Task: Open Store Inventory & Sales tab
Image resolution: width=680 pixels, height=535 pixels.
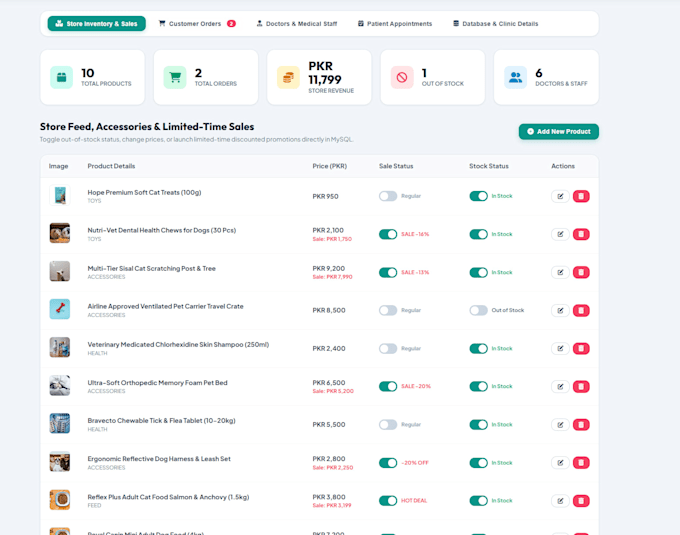Action: point(96,23)
